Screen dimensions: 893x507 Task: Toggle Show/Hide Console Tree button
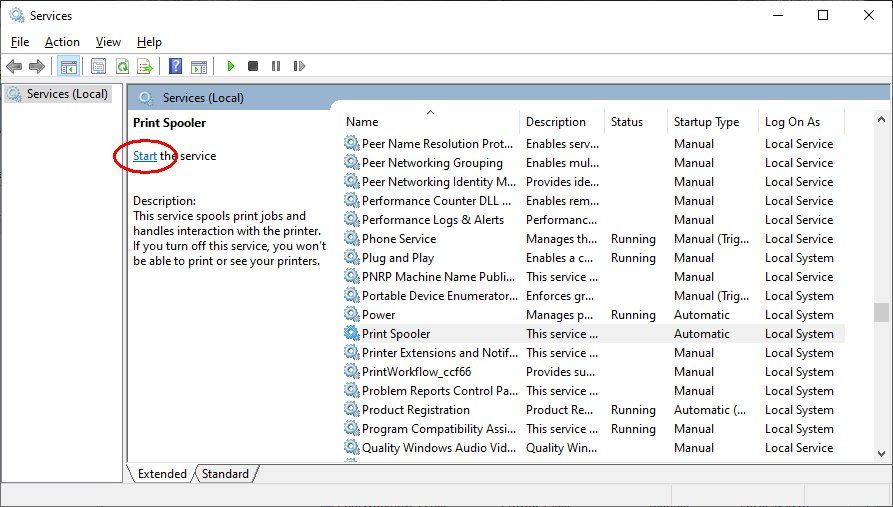coord(68,66)
